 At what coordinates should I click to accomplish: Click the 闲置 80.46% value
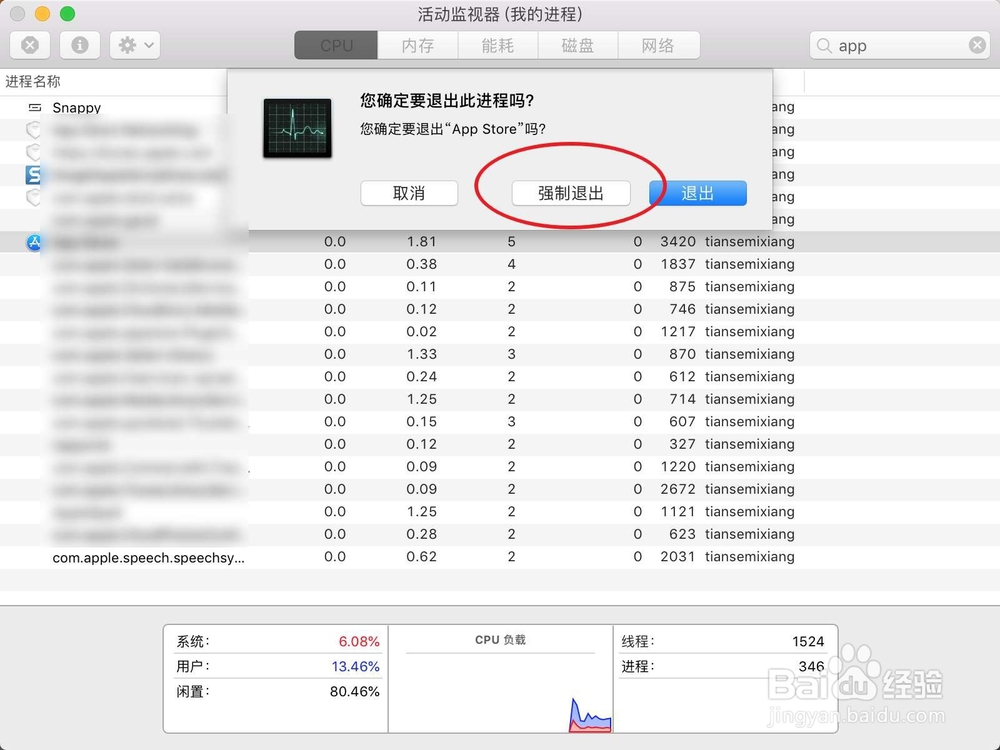point(355,691)
